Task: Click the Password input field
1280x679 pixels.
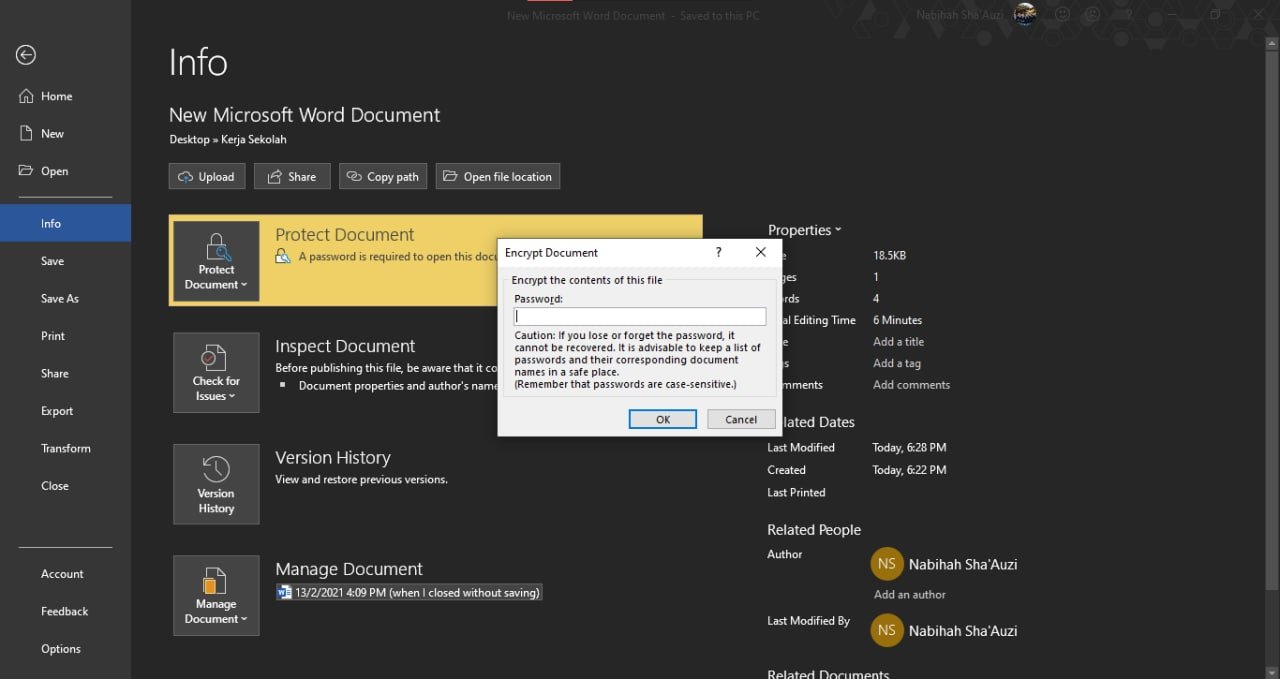Action: pos(640,316)
